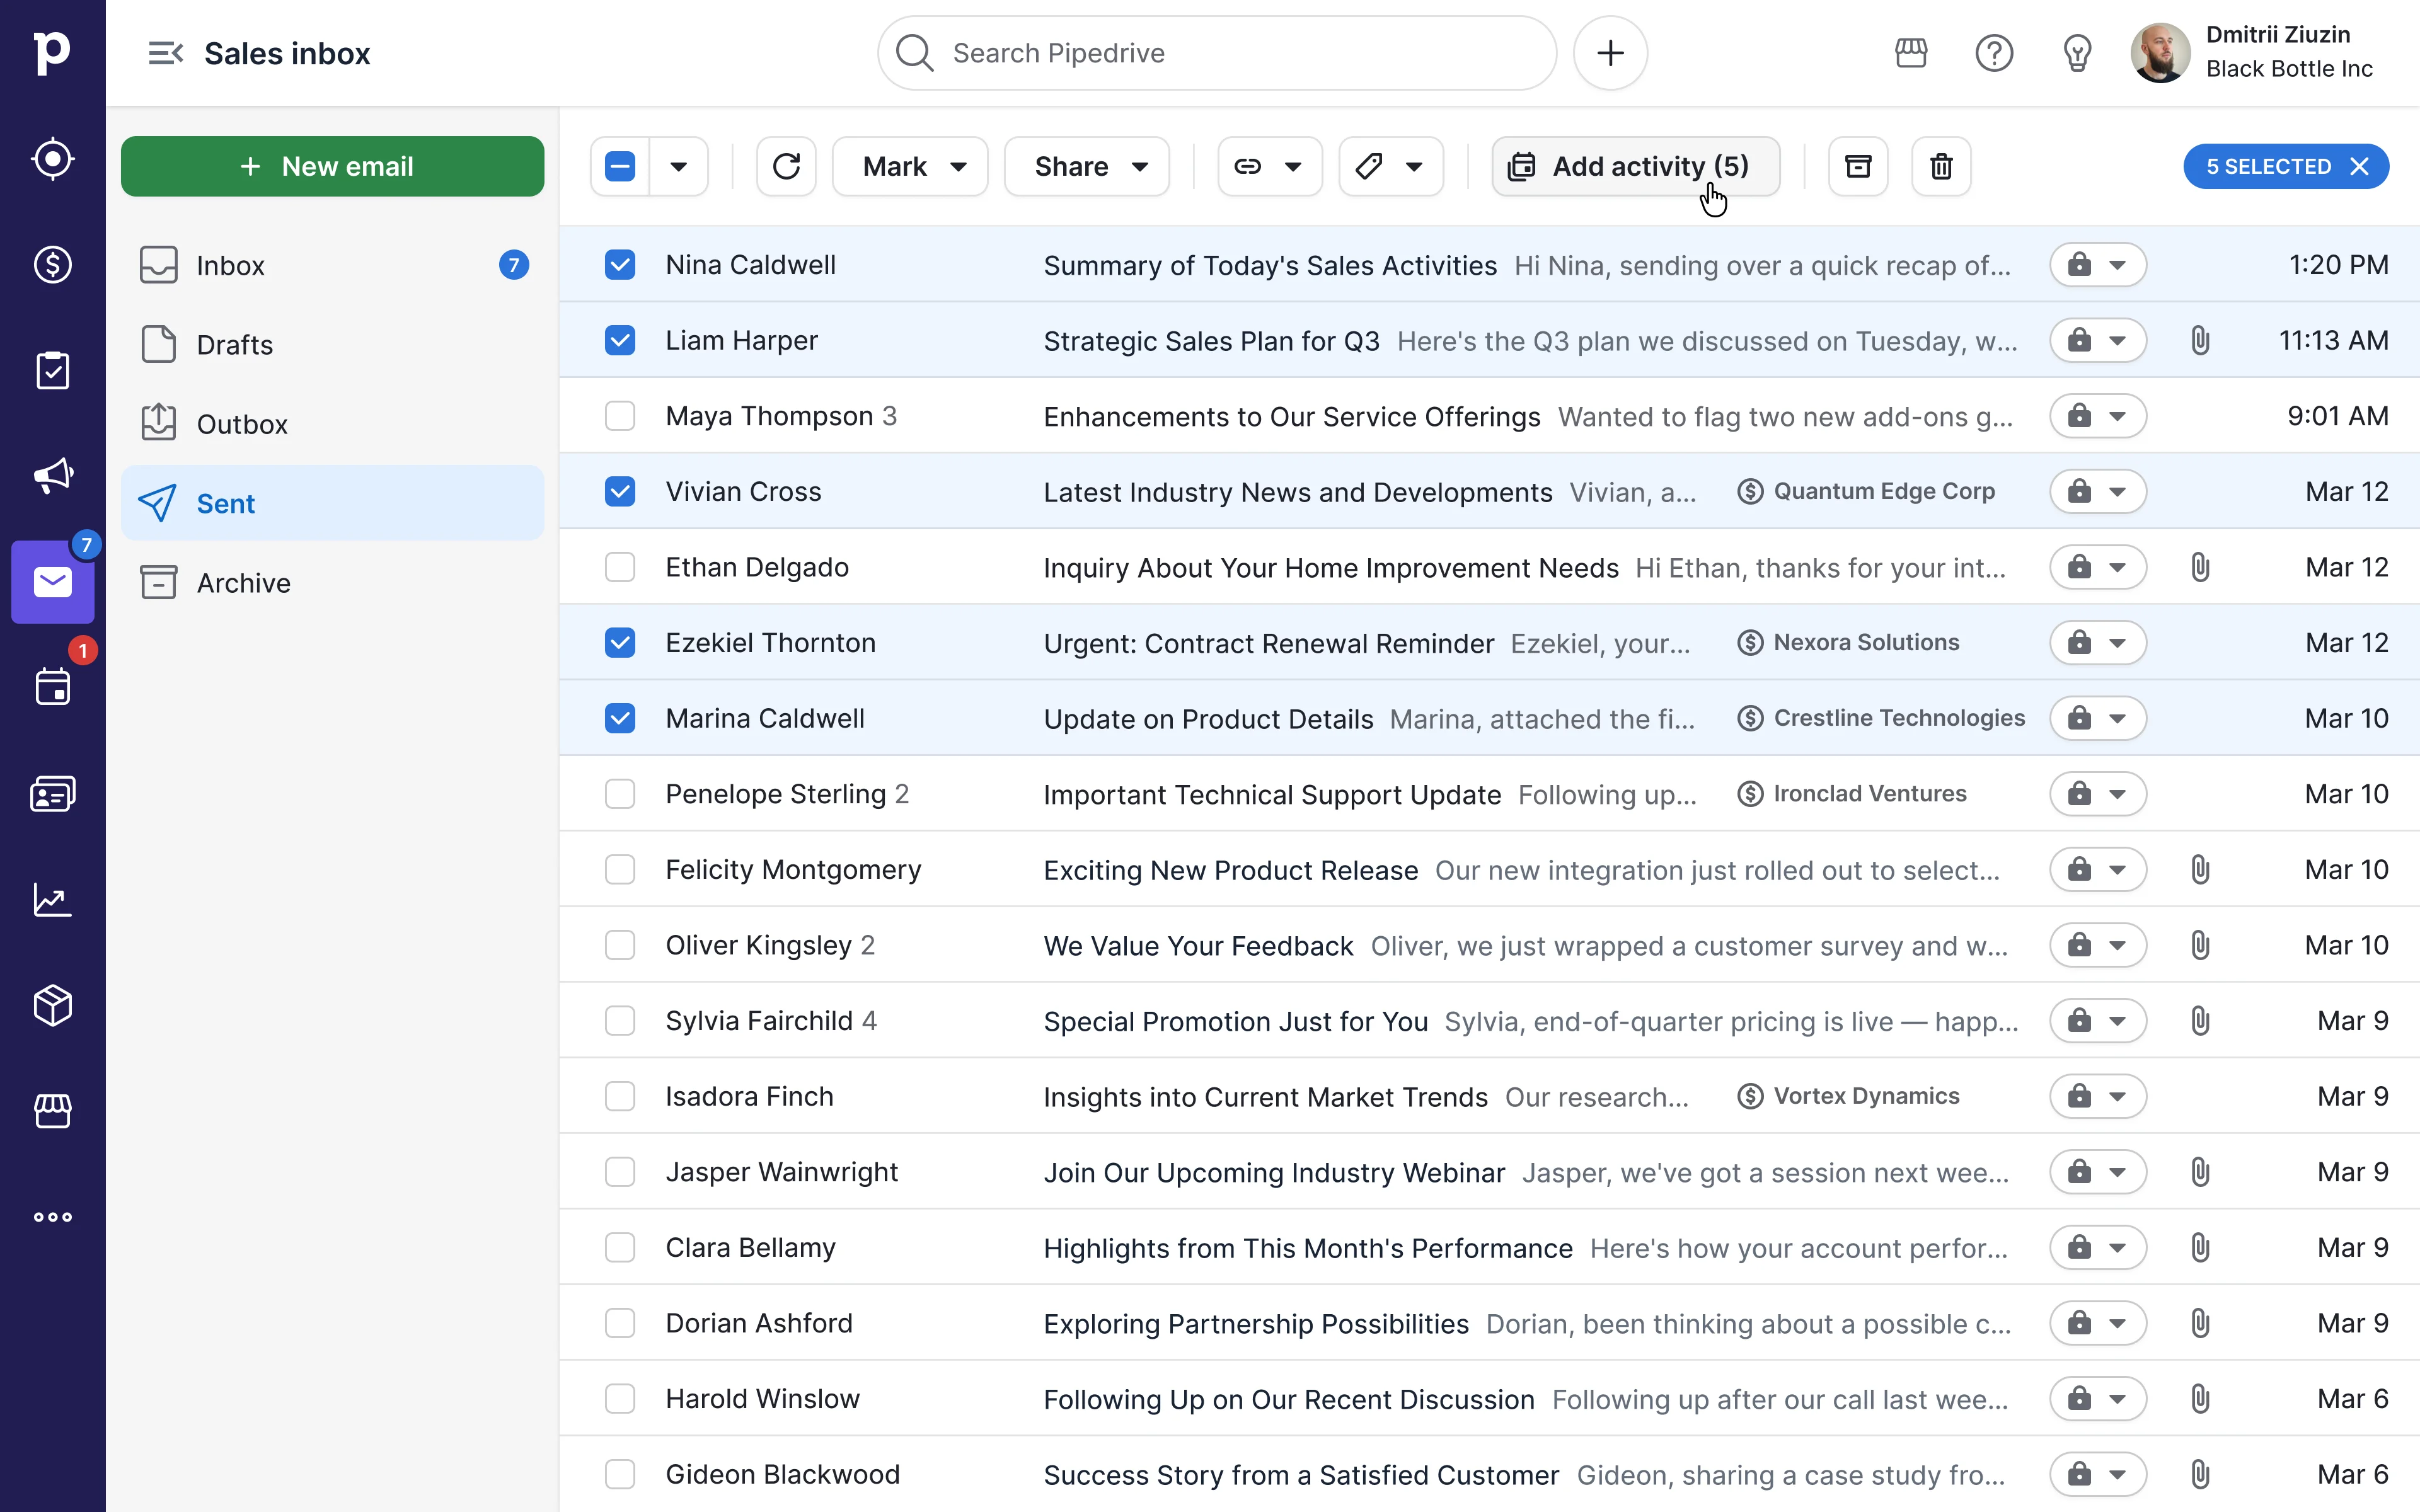
Task: Open Activities calendar sidebar icon
Action: click(x=52, y=688)
